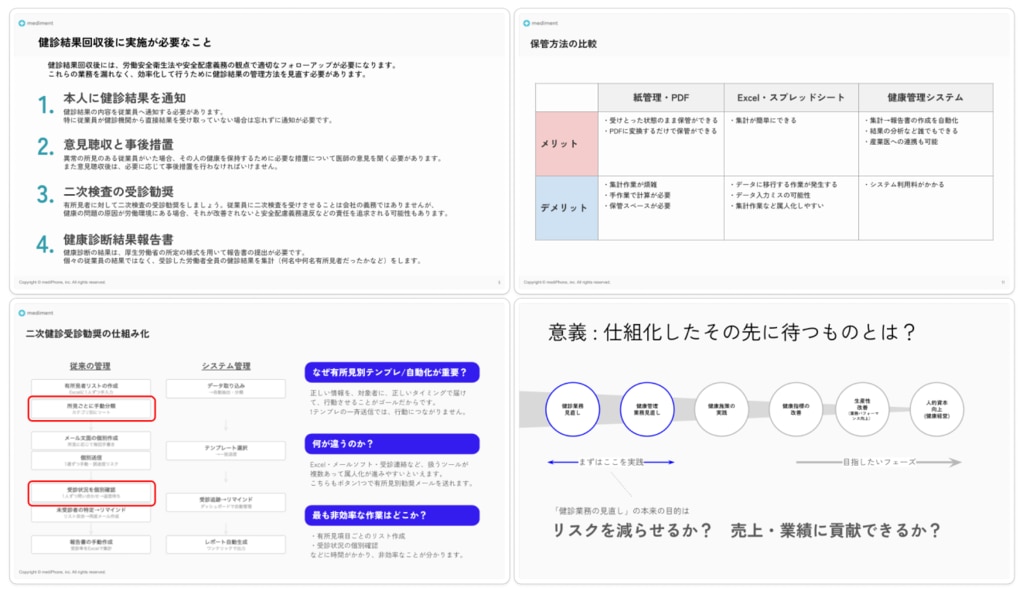Select the red-outlined 所見ごとに手動分類 box

91,407
